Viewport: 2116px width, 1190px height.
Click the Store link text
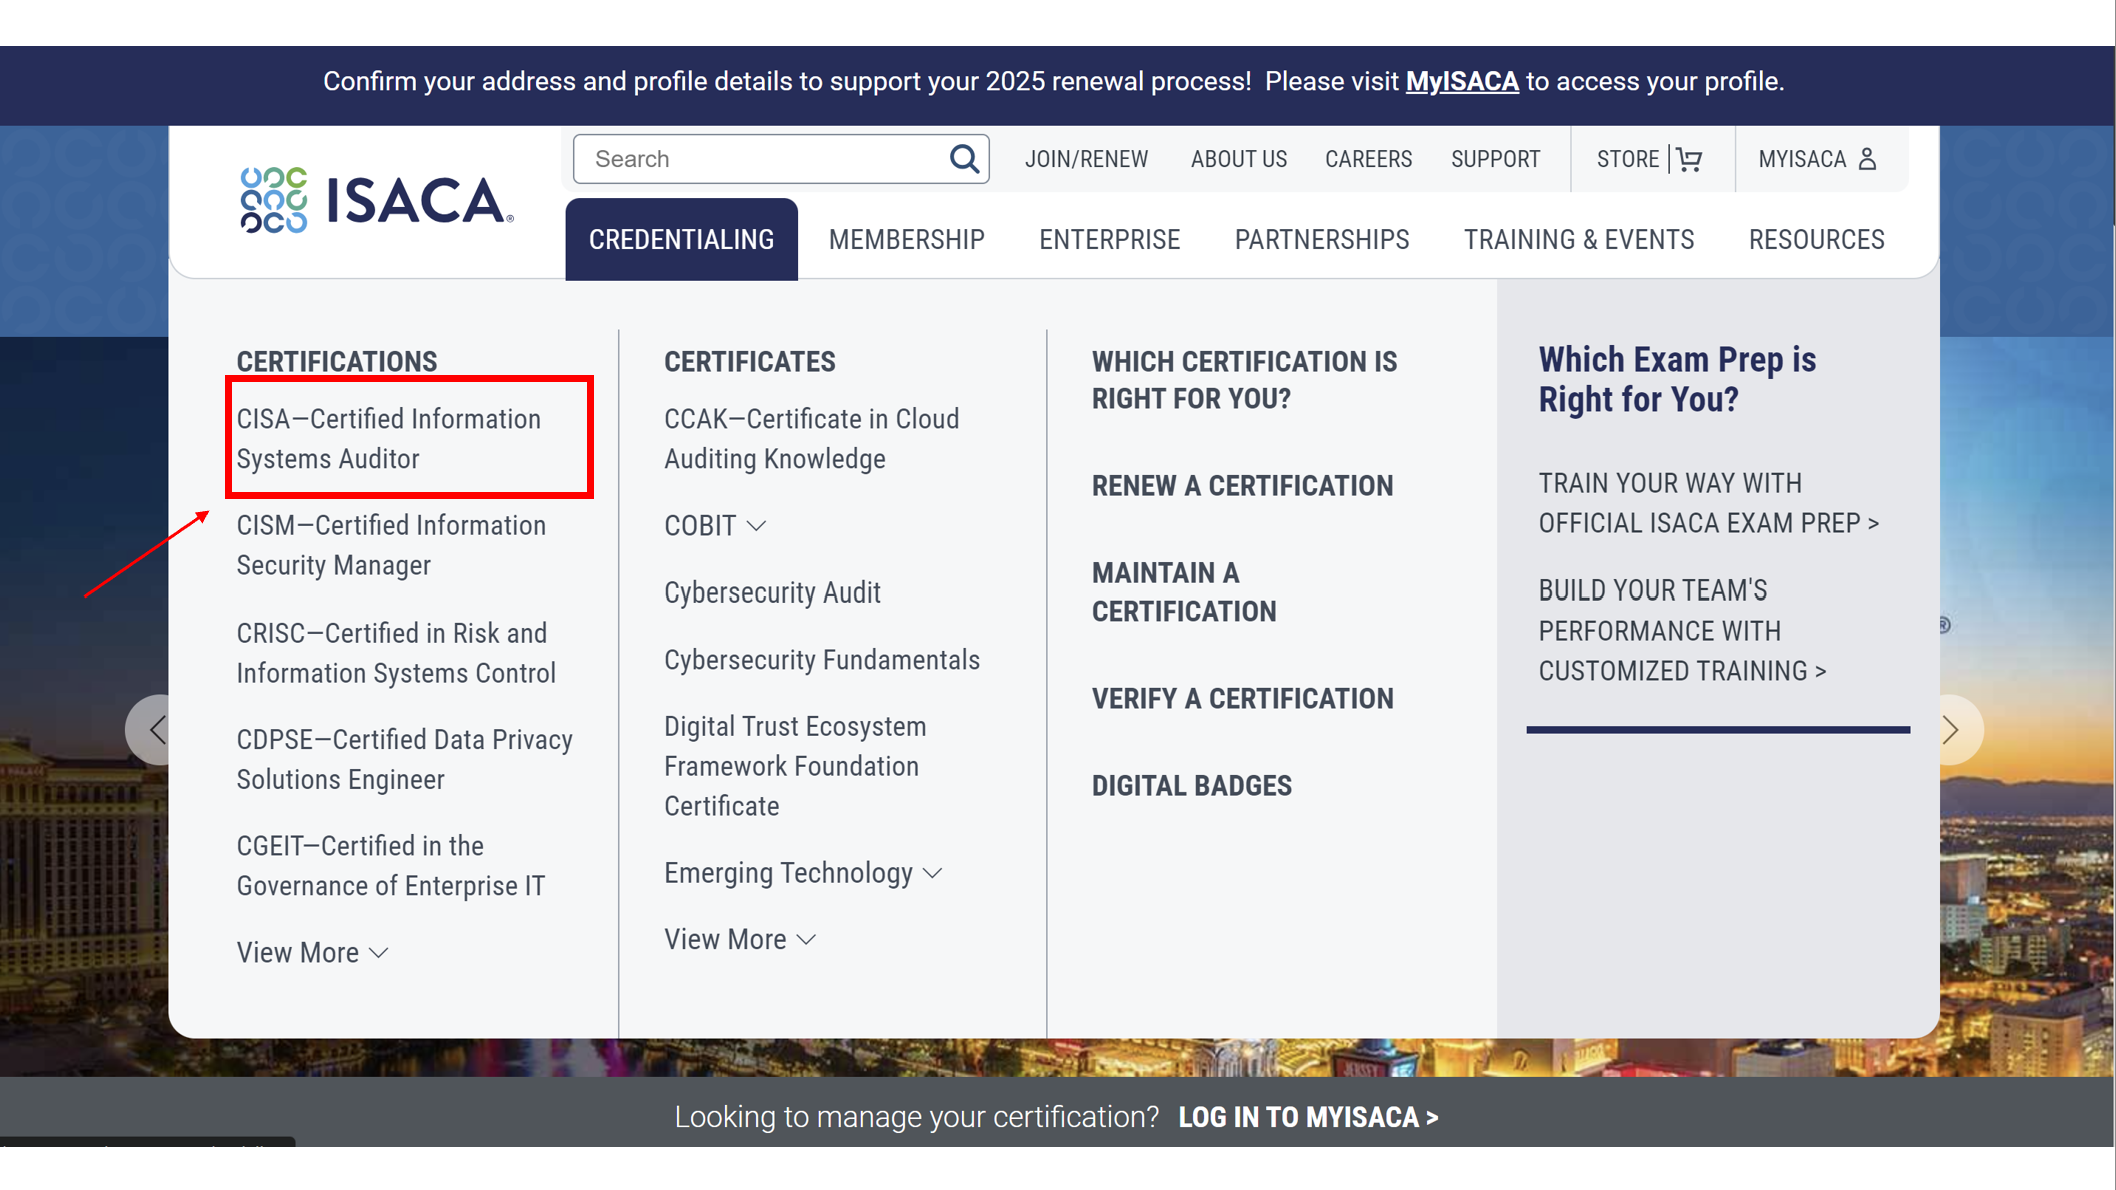[x=1627, y=159]
